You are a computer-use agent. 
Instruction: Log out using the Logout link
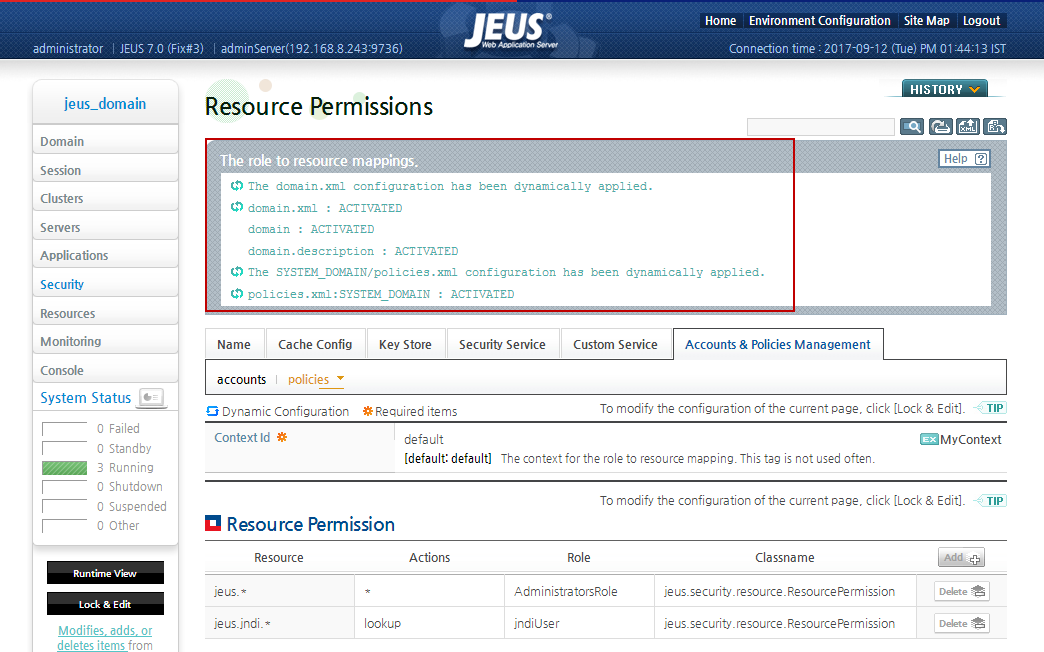[x=981, y=21]
